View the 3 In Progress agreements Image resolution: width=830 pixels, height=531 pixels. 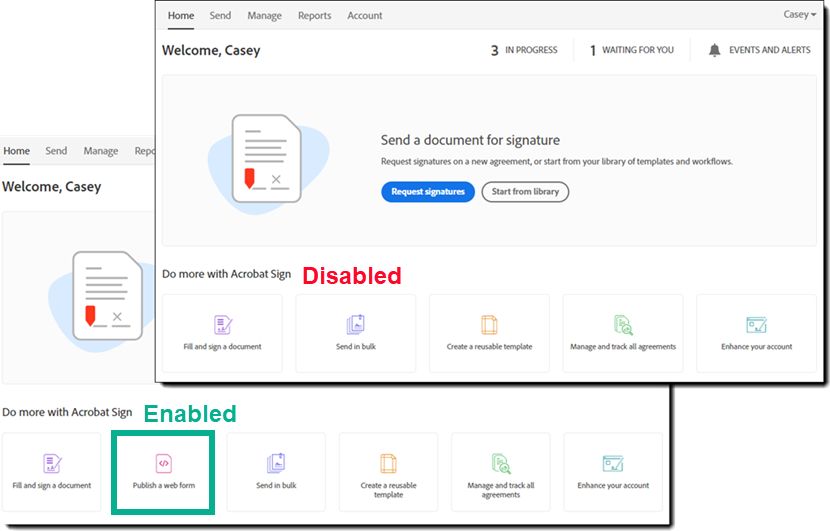524,50
